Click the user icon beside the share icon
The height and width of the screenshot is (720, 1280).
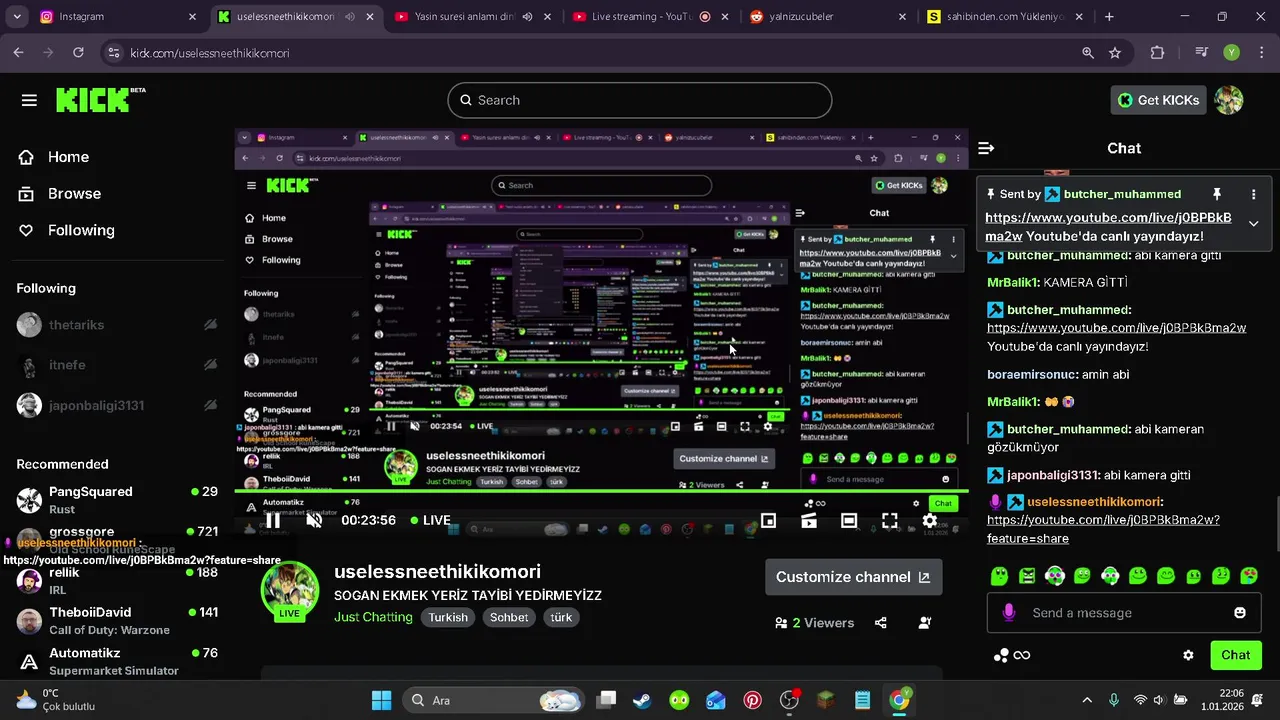[925, 623]
